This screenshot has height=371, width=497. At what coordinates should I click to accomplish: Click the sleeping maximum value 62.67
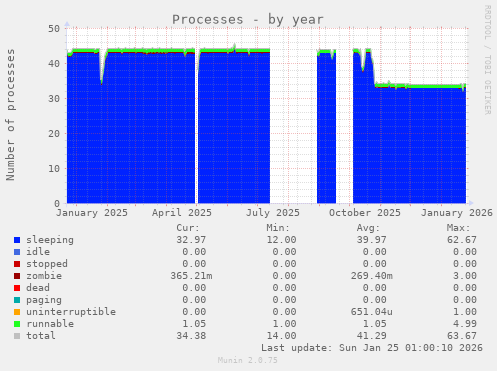461,240
